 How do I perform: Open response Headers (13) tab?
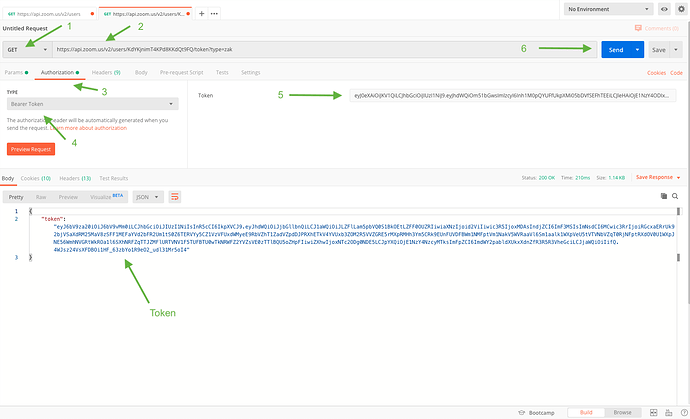point(75,178)
